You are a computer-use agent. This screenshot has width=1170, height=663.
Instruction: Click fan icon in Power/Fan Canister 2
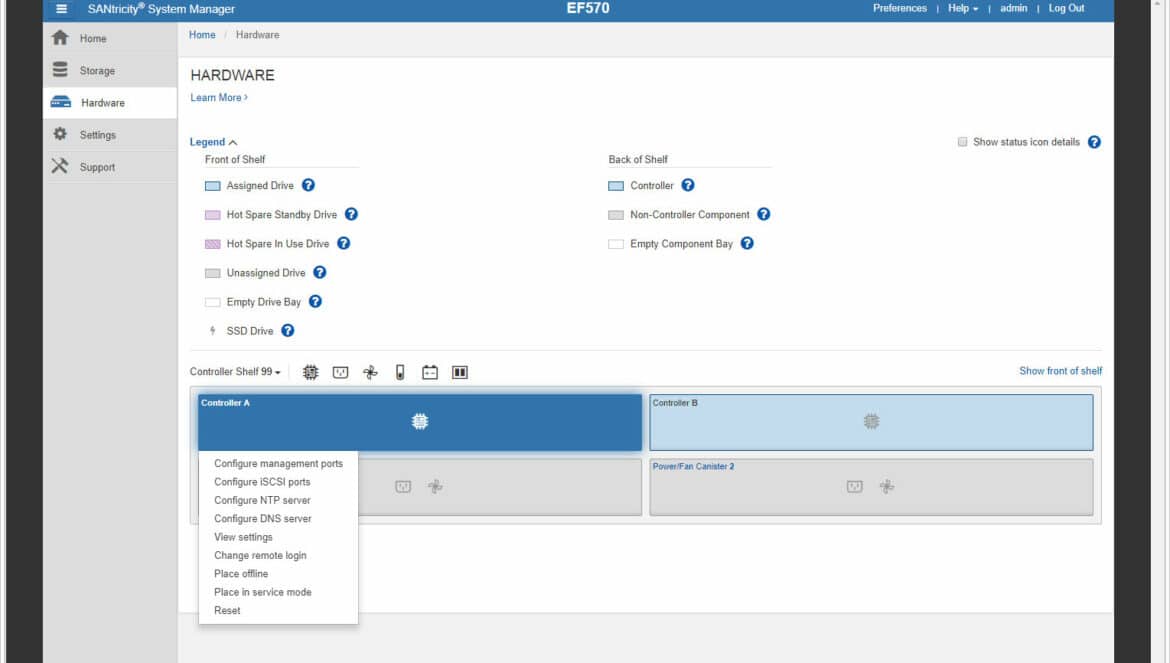point(886,487)
